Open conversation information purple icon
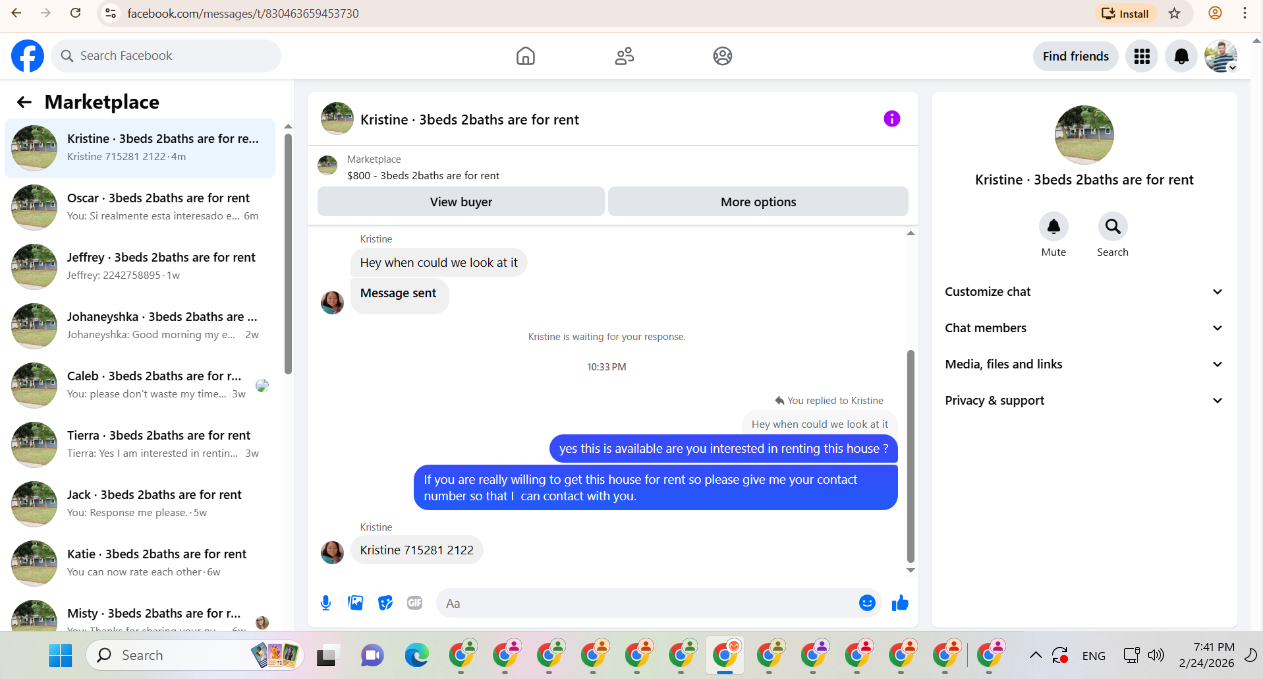Screen dimensions: 1263x679 (892, 119)
